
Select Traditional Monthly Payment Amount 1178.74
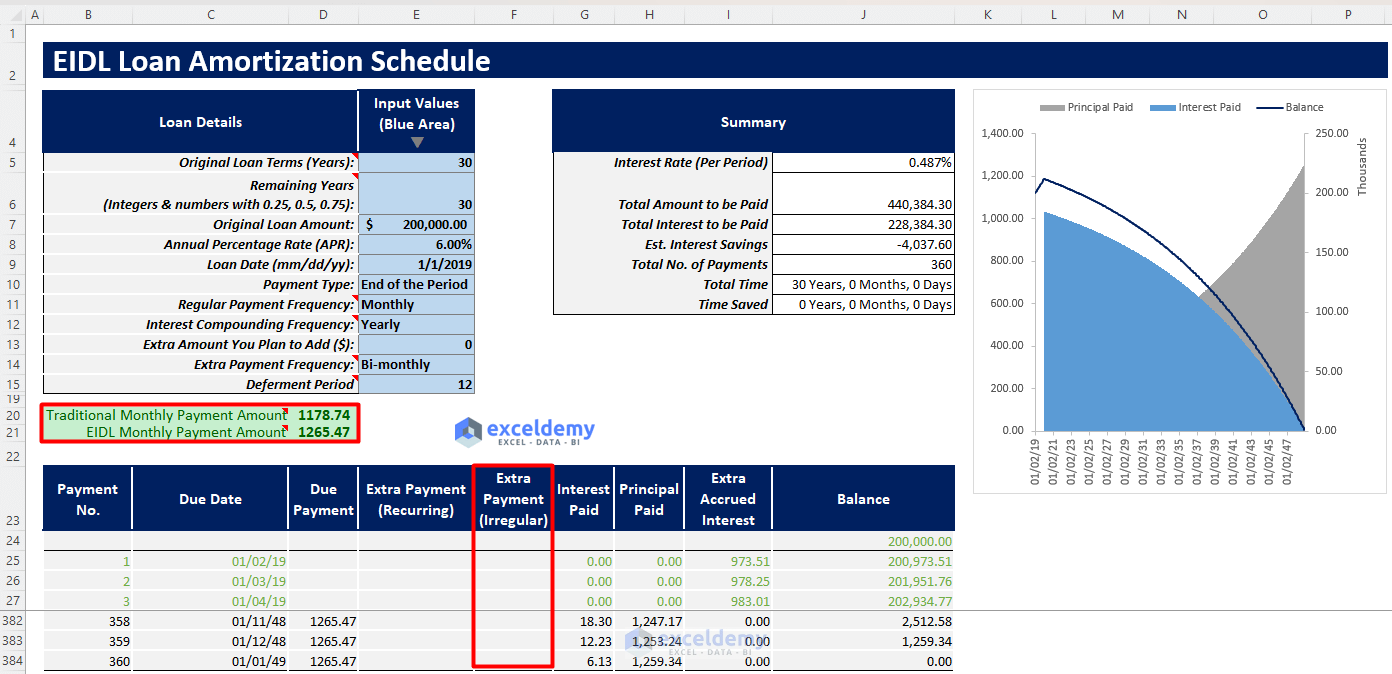[324, 415]
